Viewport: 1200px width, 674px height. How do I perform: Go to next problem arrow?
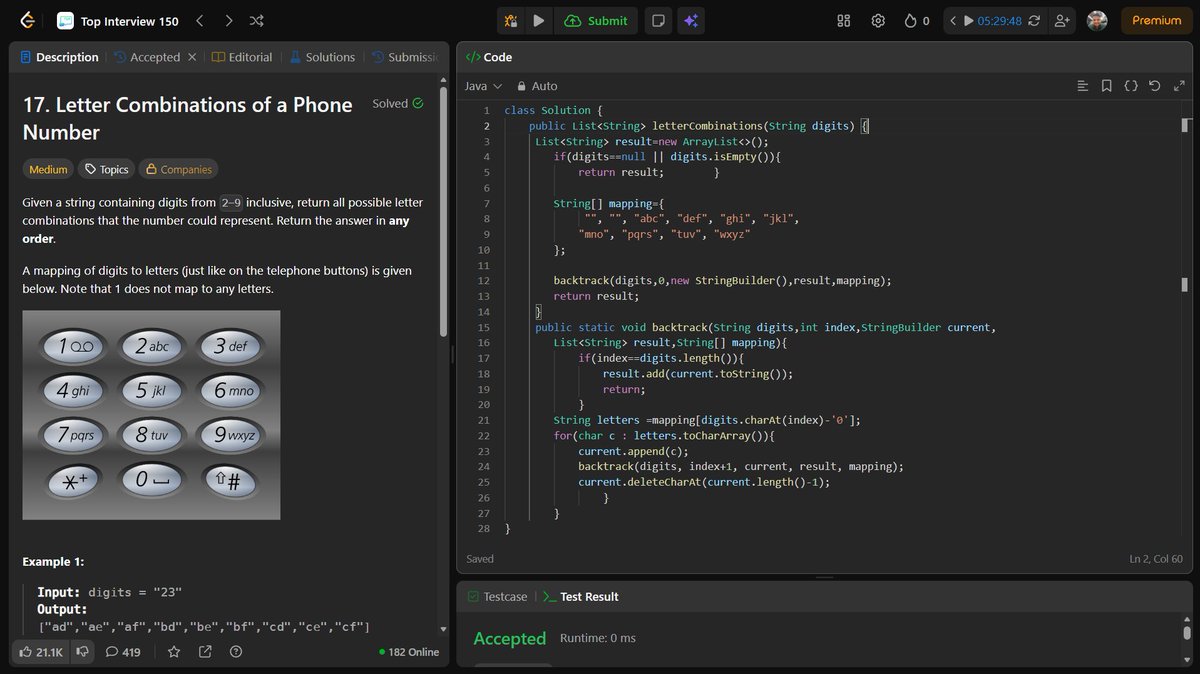click(x=229, y=20)
